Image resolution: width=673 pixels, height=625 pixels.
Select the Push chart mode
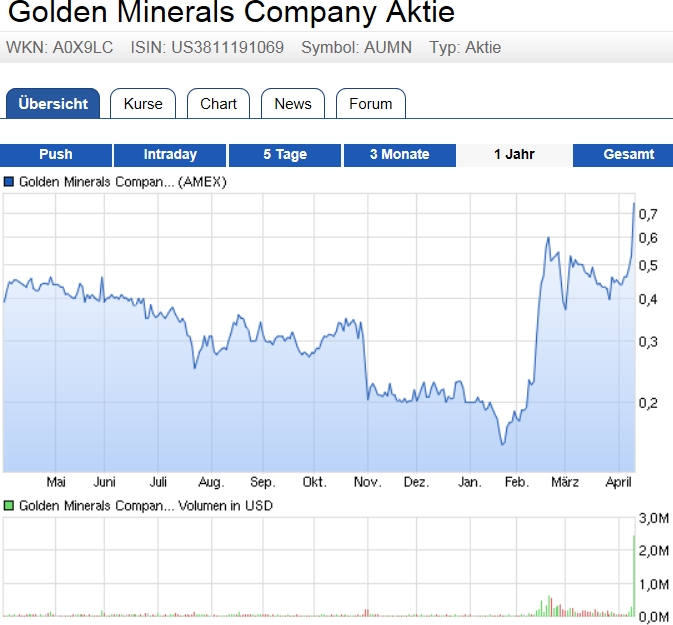pos(56,155)
